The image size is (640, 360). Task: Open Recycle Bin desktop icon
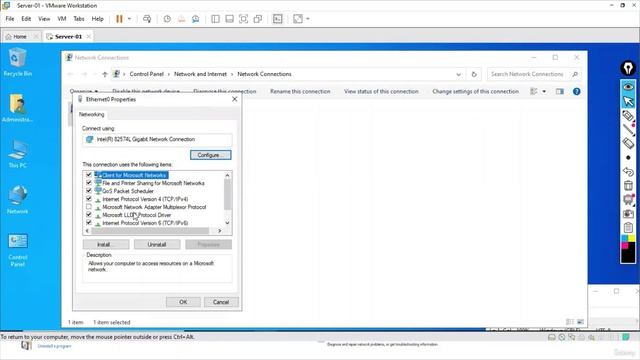pos(18,62)
